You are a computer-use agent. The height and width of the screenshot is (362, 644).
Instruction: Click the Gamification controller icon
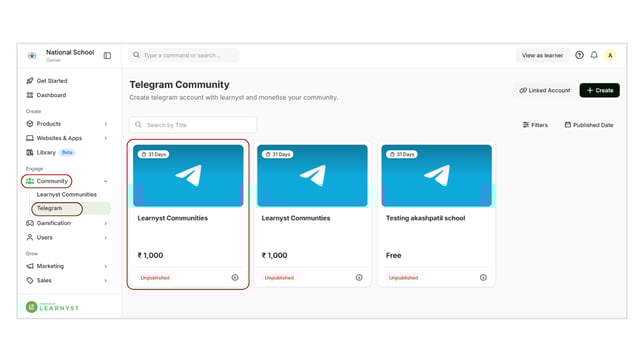coord(30,223)
